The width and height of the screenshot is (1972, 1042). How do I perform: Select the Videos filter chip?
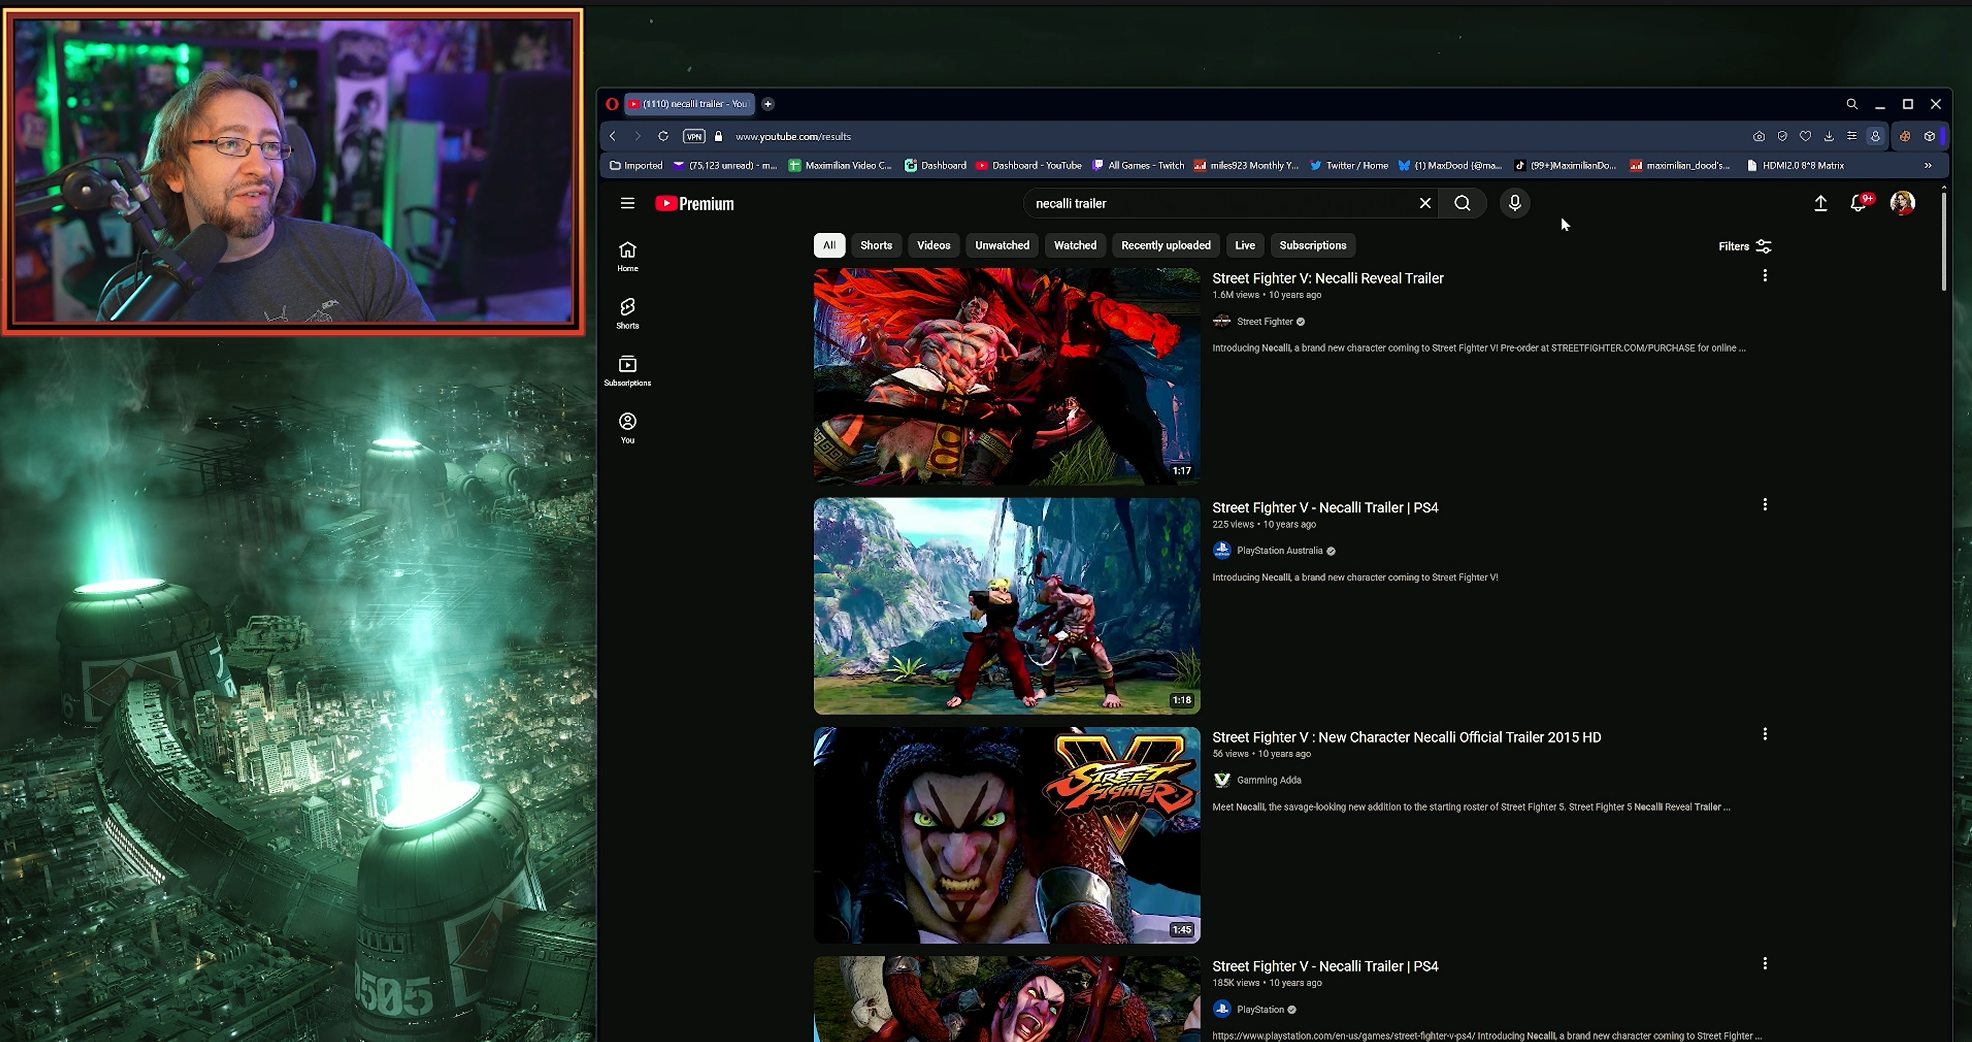click(934, 245)
